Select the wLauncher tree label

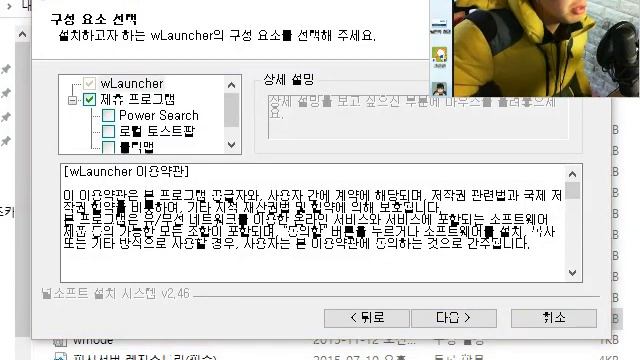(132, 84)
